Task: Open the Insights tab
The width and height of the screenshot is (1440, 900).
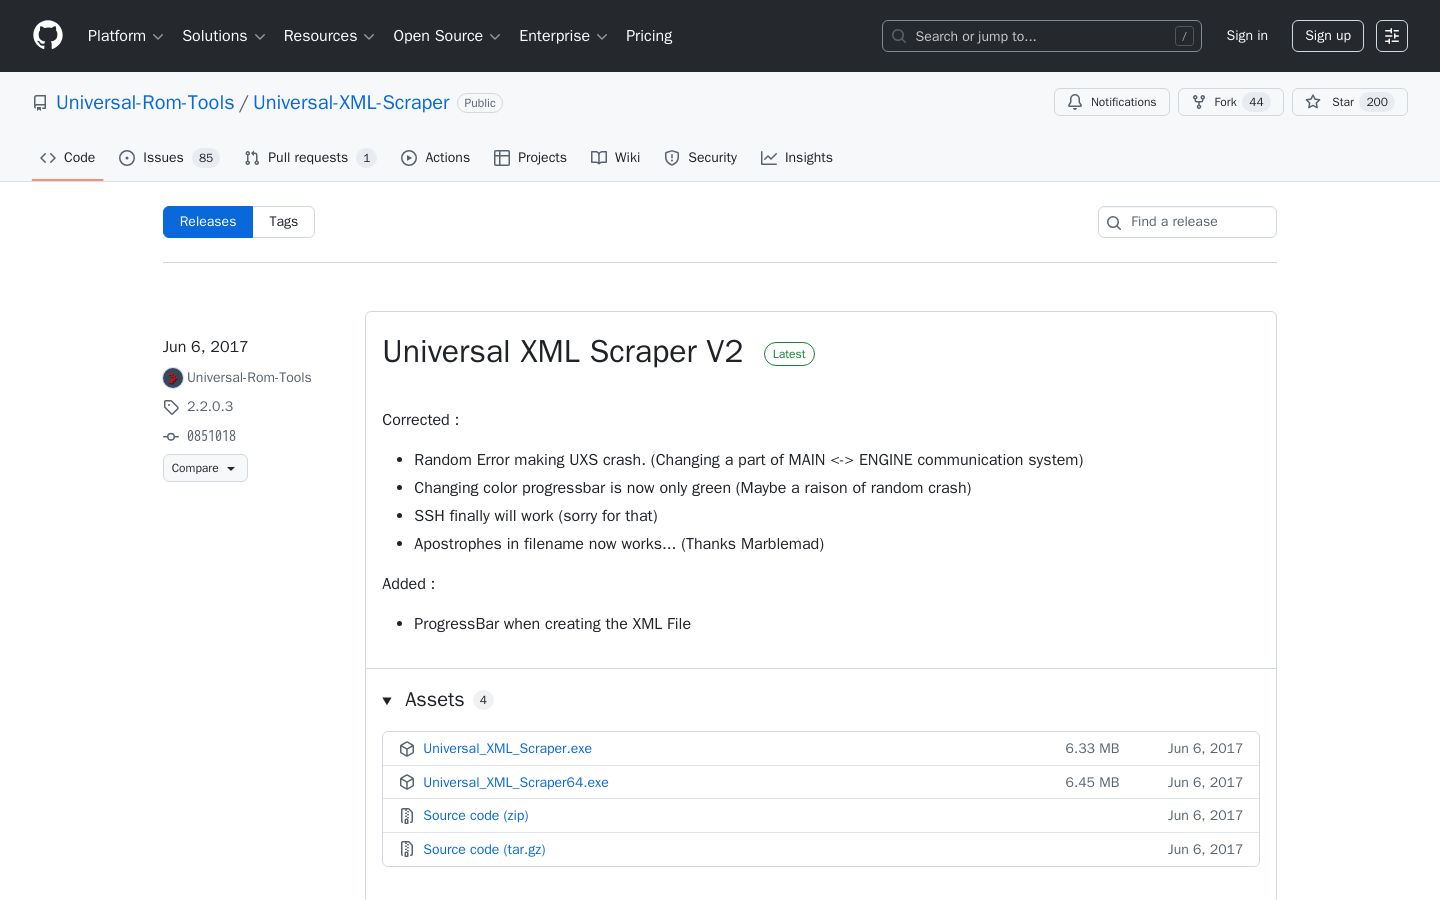Action: pyautogui.click(x=797, y=158)
